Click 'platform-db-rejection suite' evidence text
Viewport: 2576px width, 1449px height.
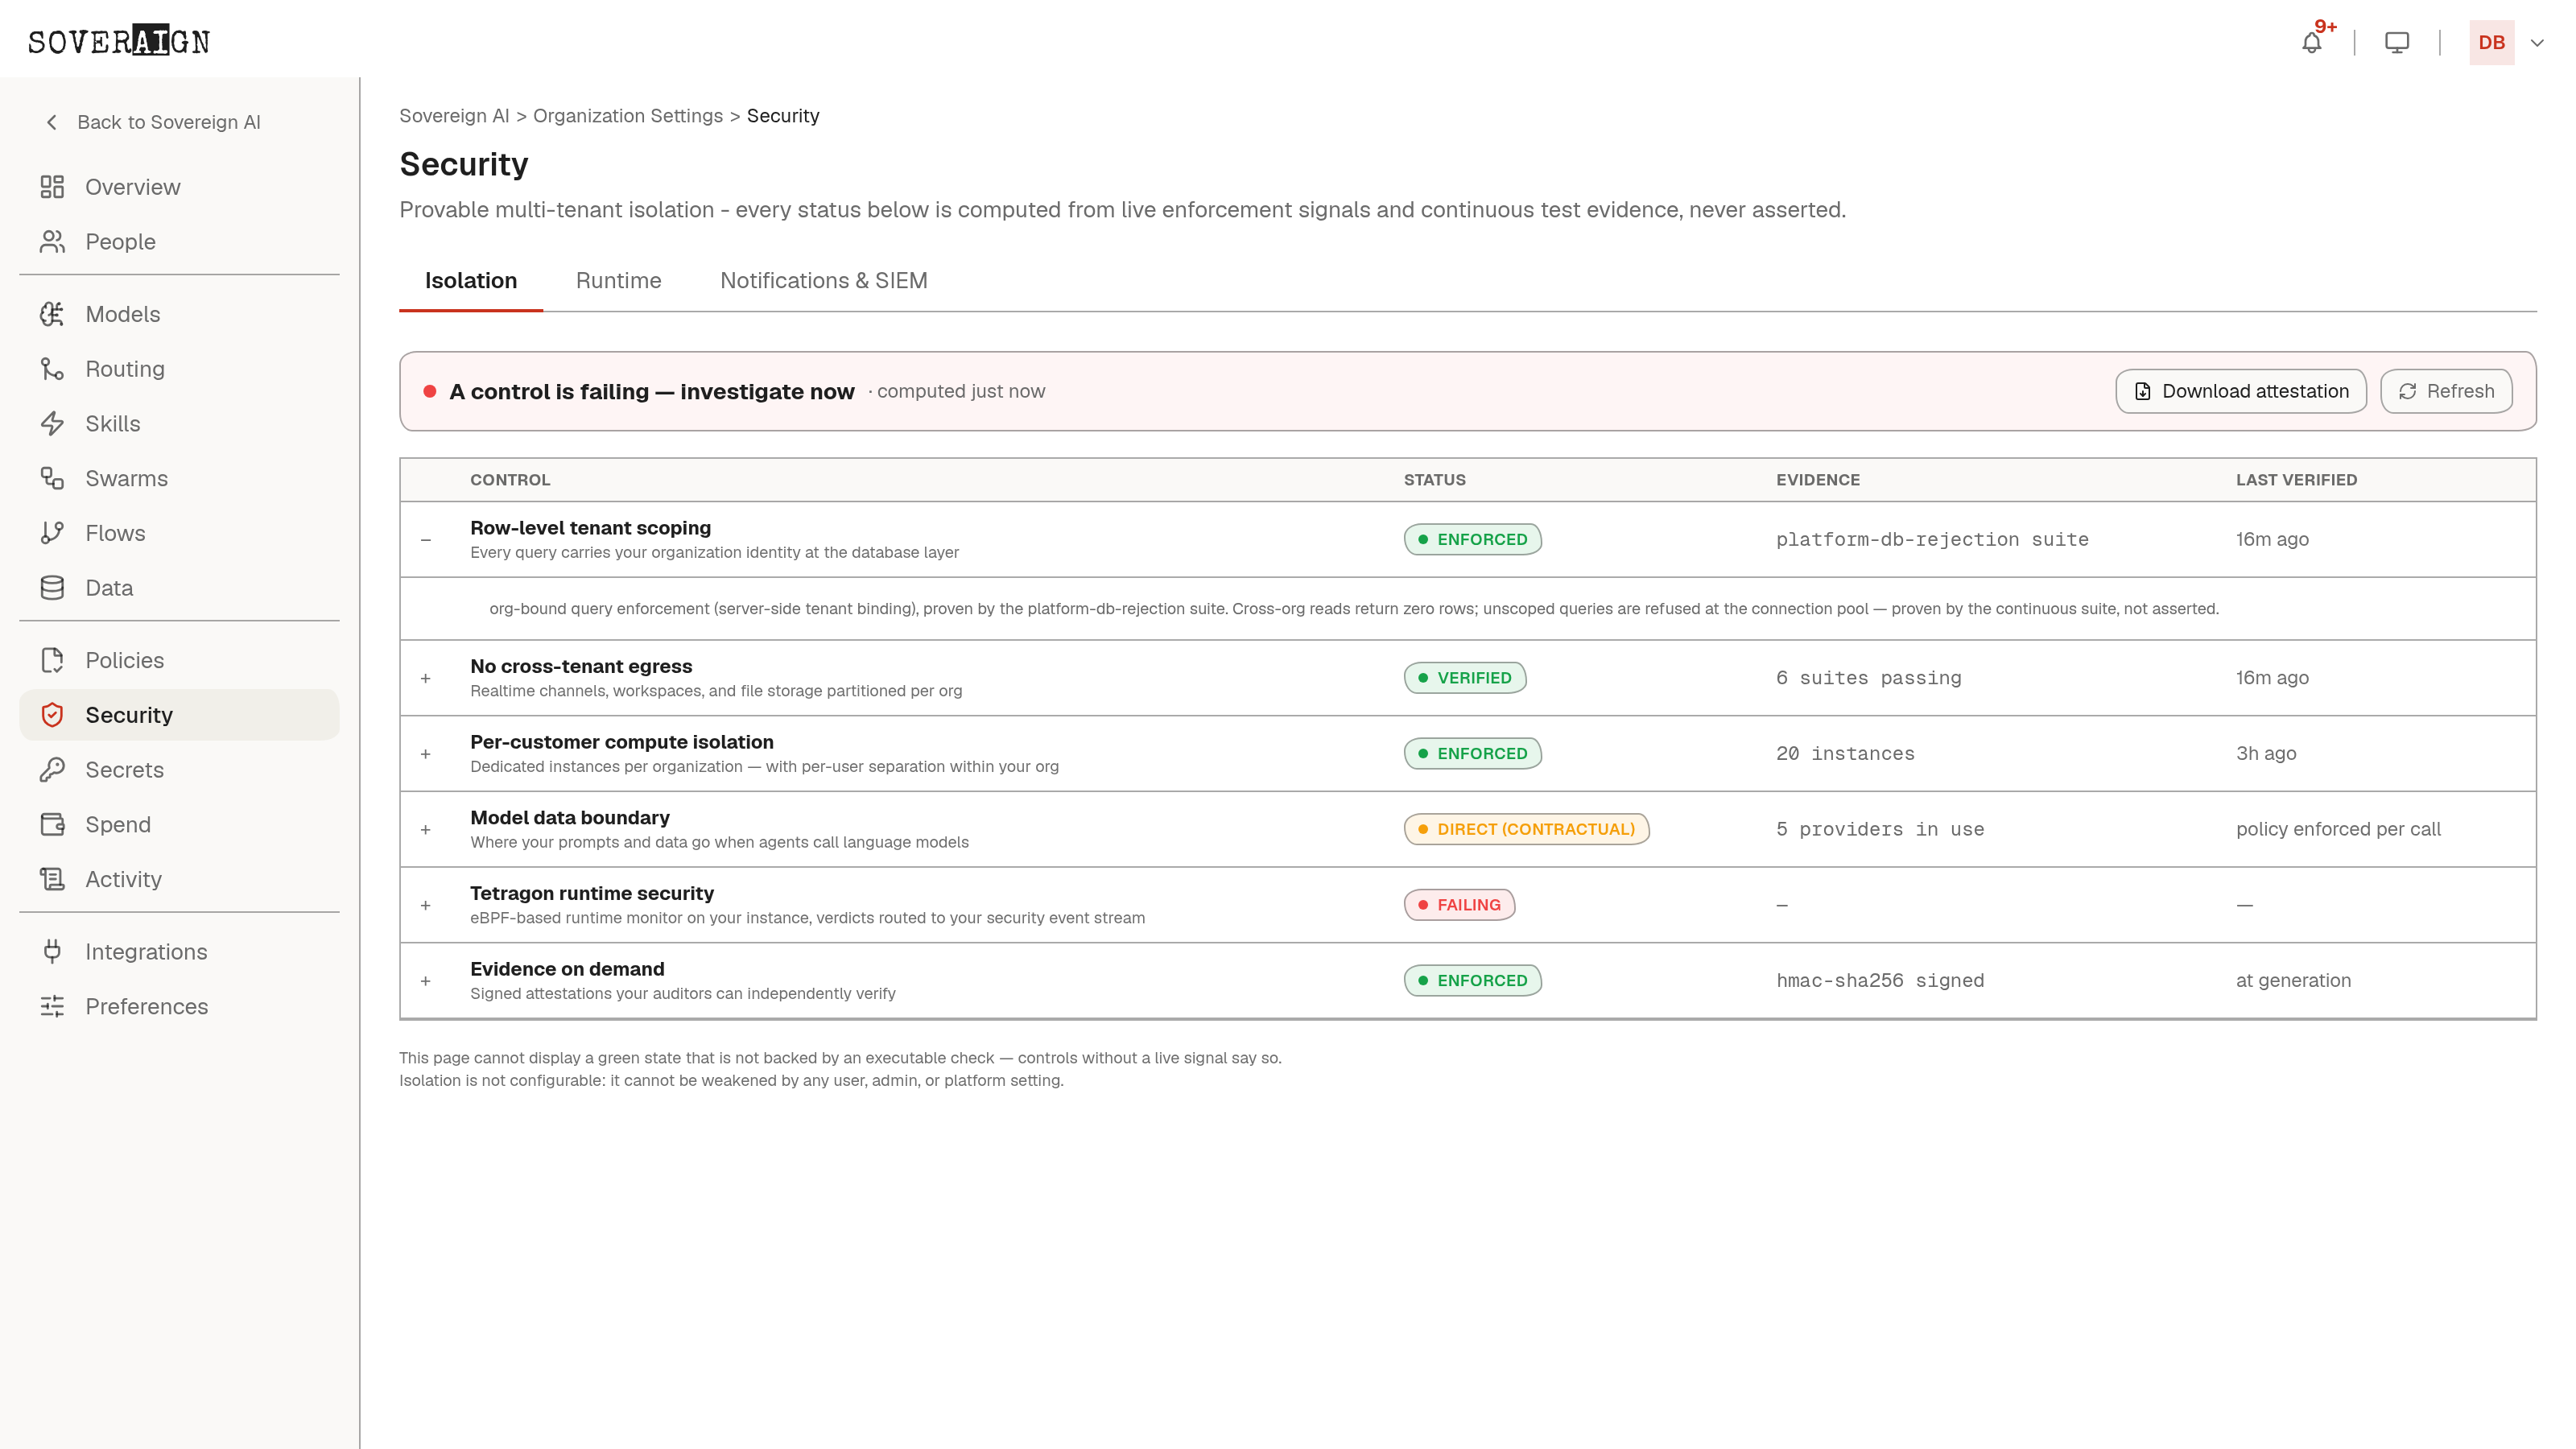(x=1932, y=540)
